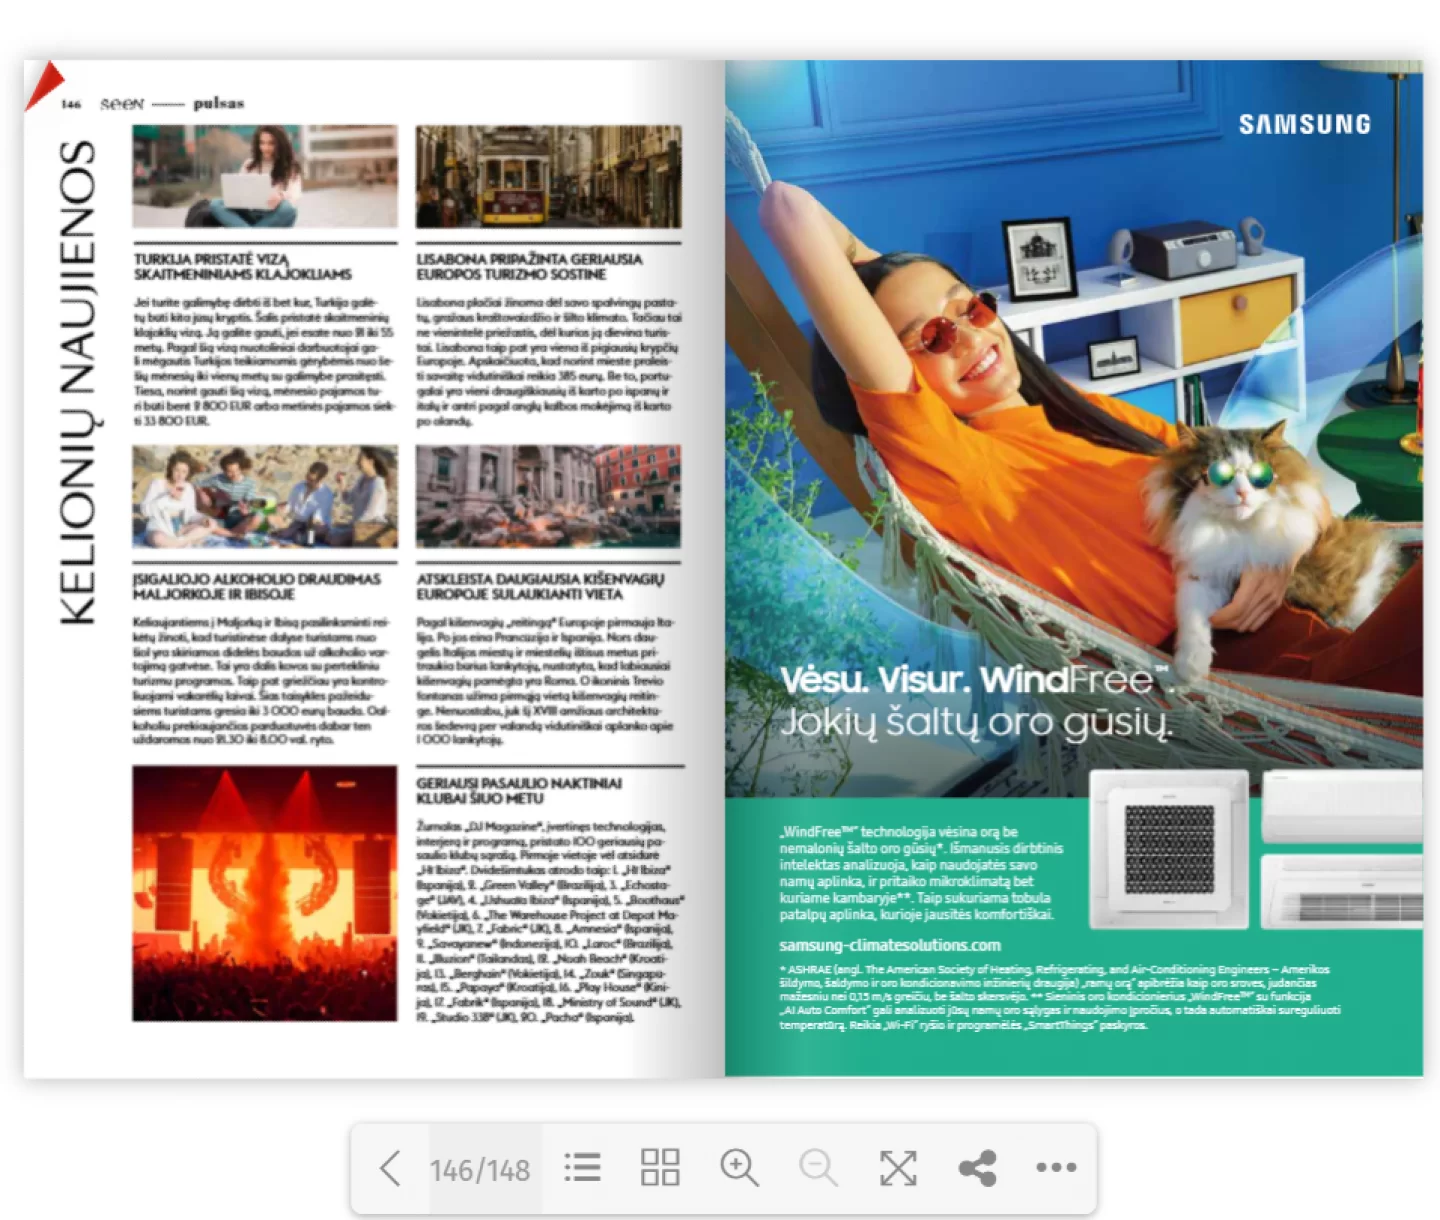
Task: Click the 'Geriausi pasaulio naktiniai klubai' headline
Action: pyautogui.click(x=519, y=790)
